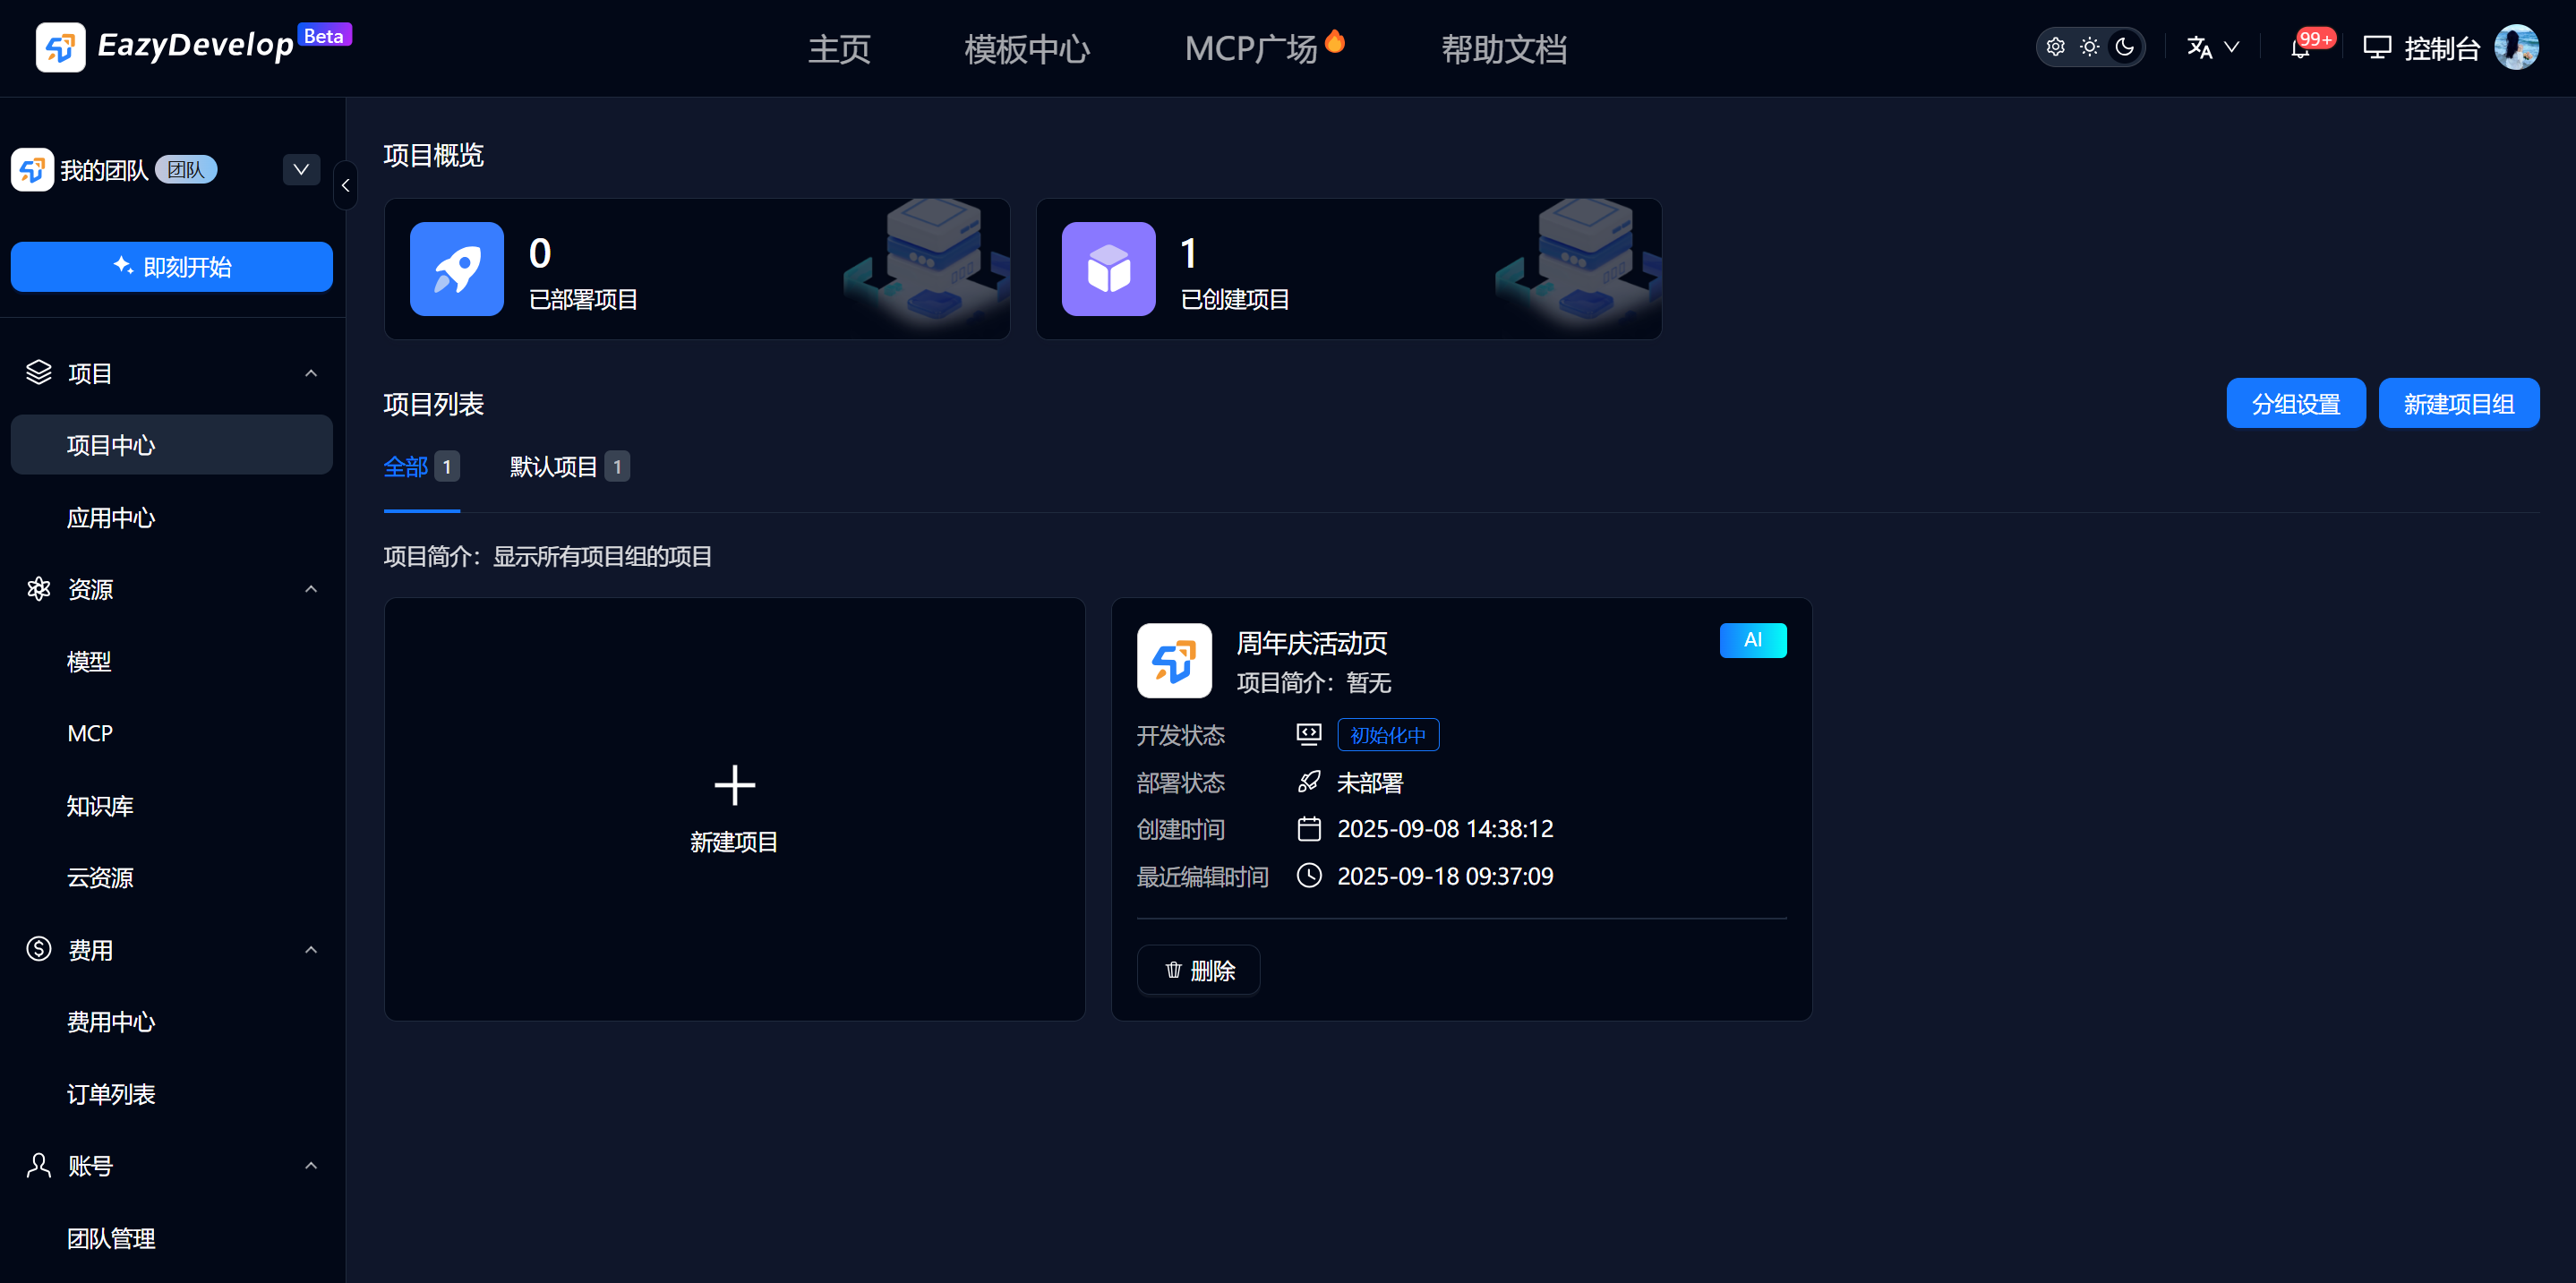Switch to light theme with sun toggle
This screenshot has width=2576, height=1283.
point(2090,46)
